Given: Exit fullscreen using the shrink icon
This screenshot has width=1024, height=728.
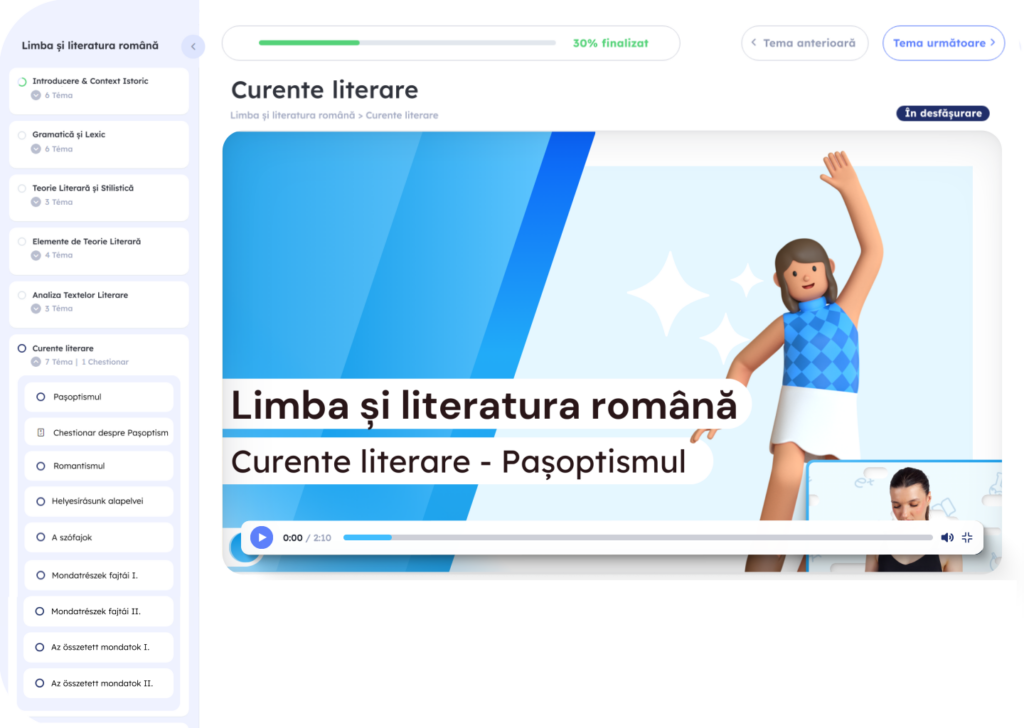Looking at the screenshot, I should point(967,537).
